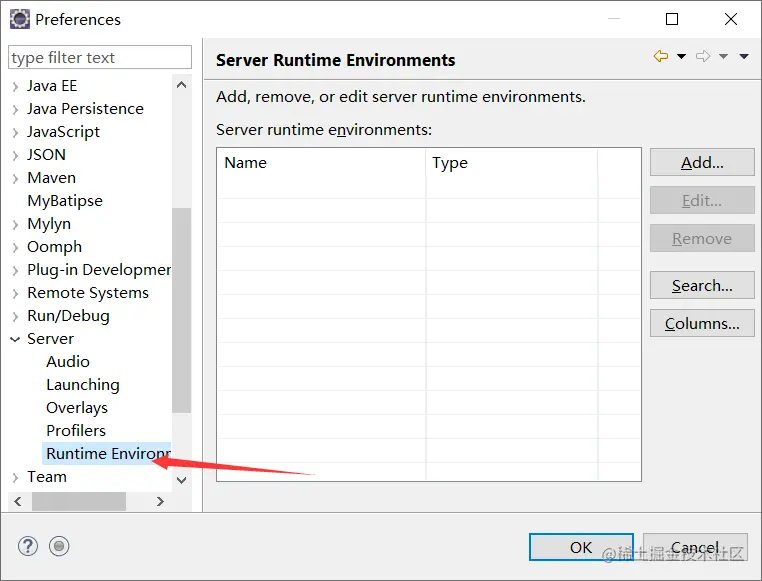Click the Search... button
The height and width of the screenshot is (581, 762).
click(x=702, y=285)
